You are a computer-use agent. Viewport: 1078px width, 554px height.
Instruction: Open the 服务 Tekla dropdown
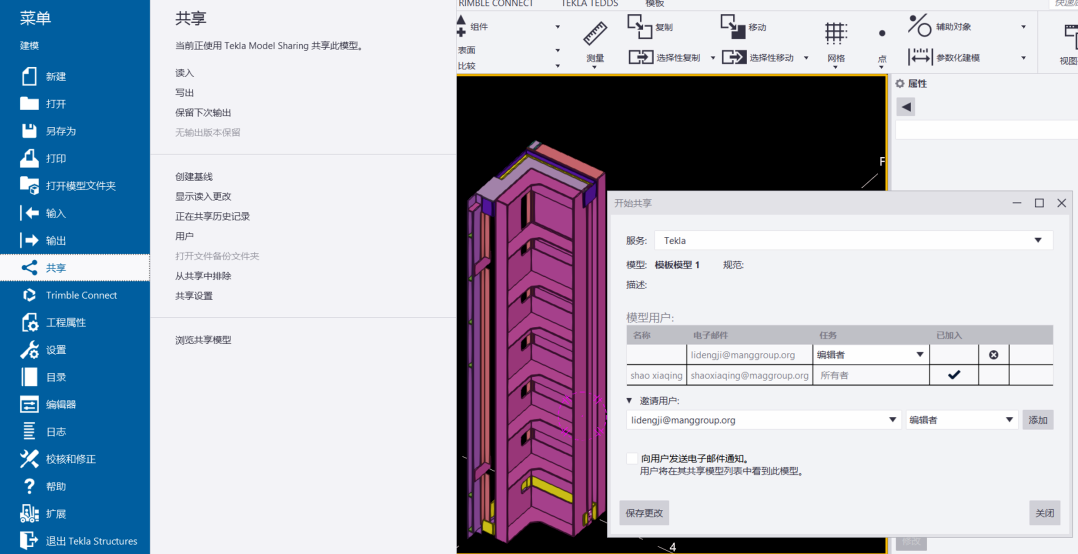pyautogui.click(x=1037, y=241)
